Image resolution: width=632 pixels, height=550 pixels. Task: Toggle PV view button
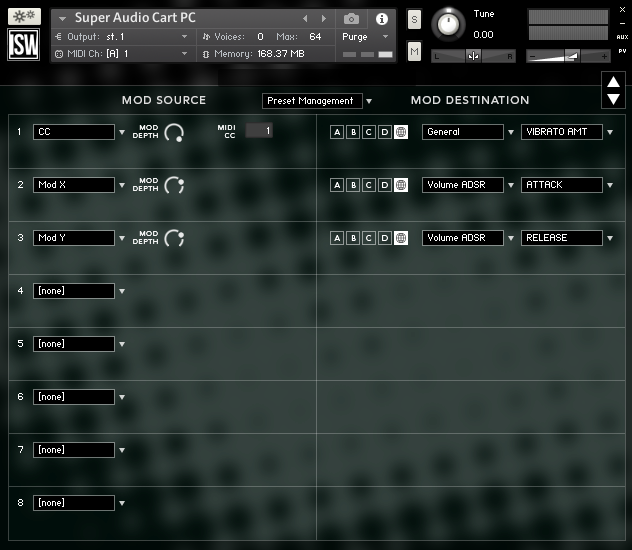622,51
